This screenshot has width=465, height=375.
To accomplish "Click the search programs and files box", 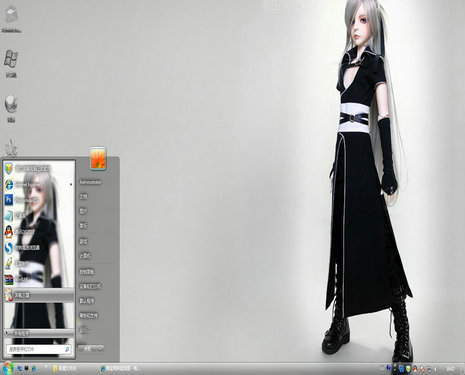I will [39, 349].
